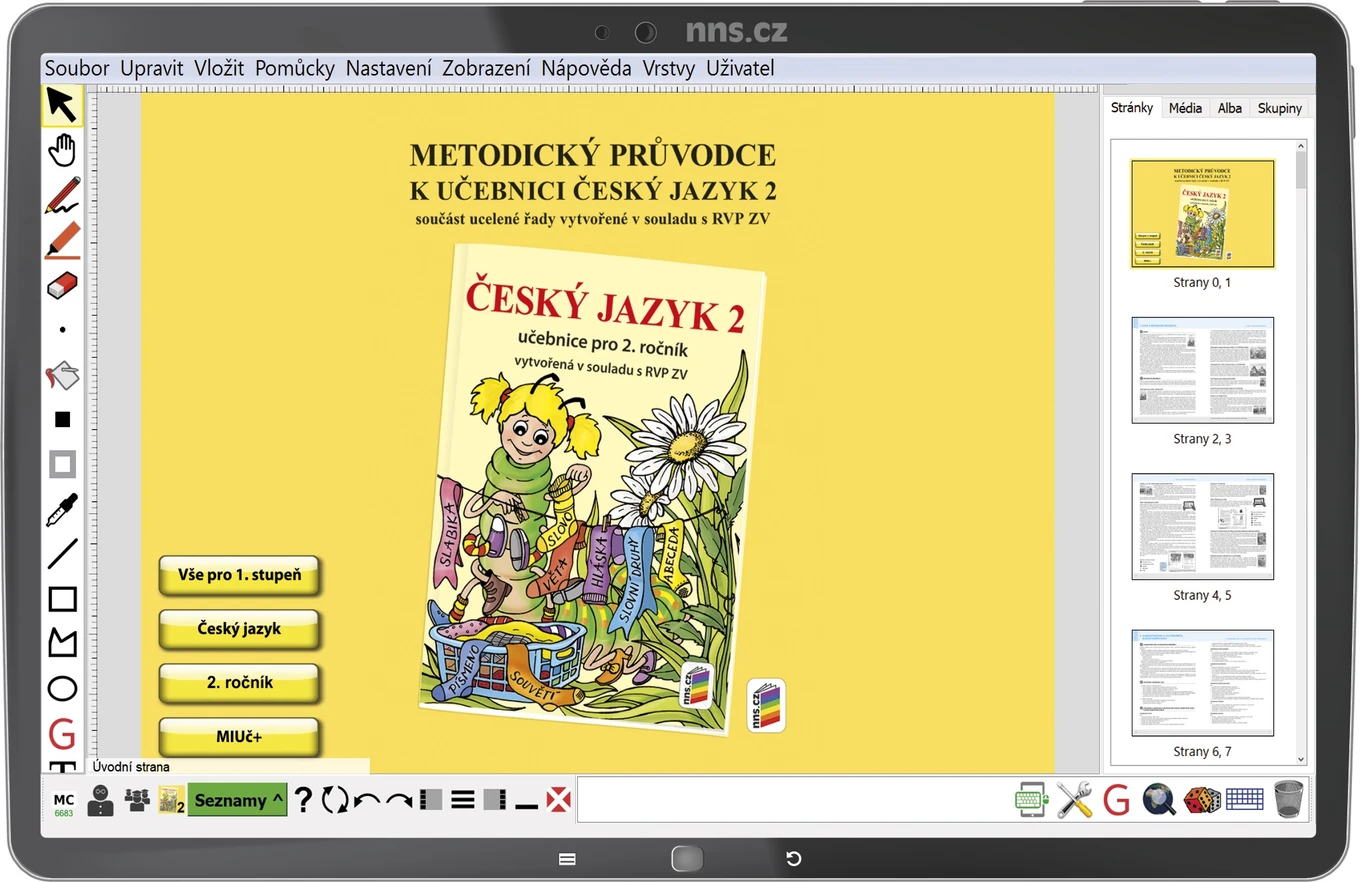Expand the Seznamy lists menu

pos(237,800)
